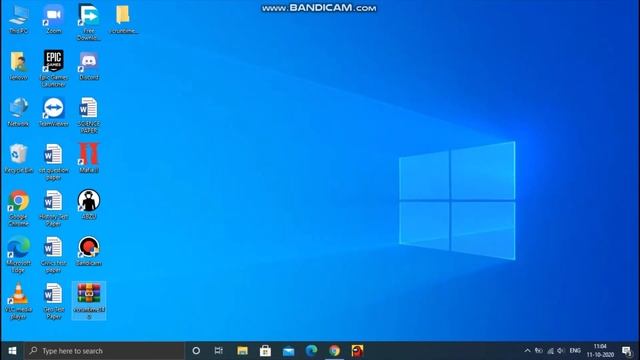Open the clock showing 11:04
The image size is (640, 360).
pyautogui.click(x=600, y=351)
